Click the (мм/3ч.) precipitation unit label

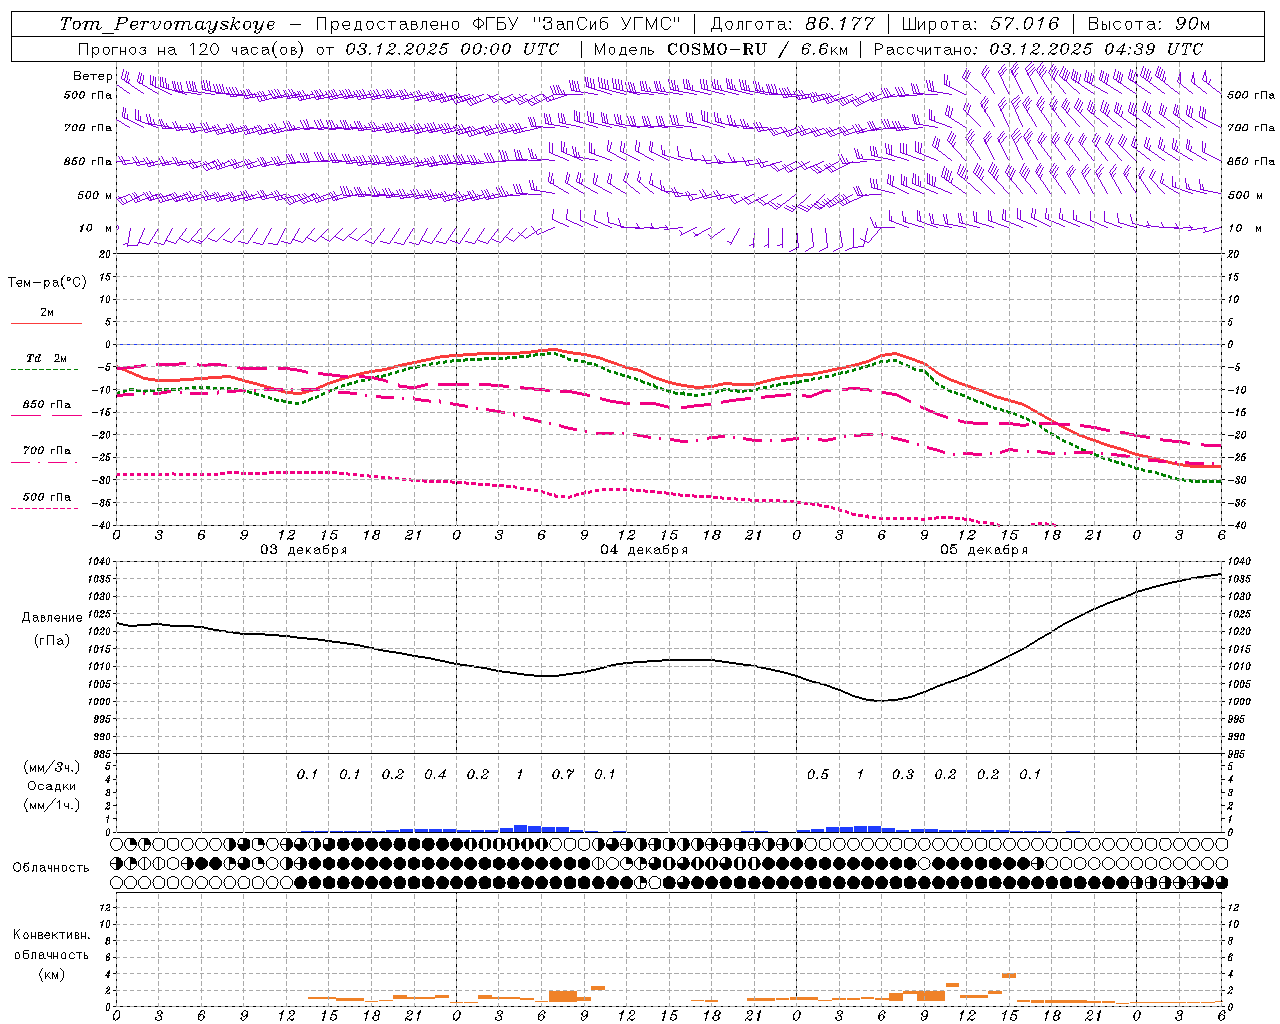[52, 767]
